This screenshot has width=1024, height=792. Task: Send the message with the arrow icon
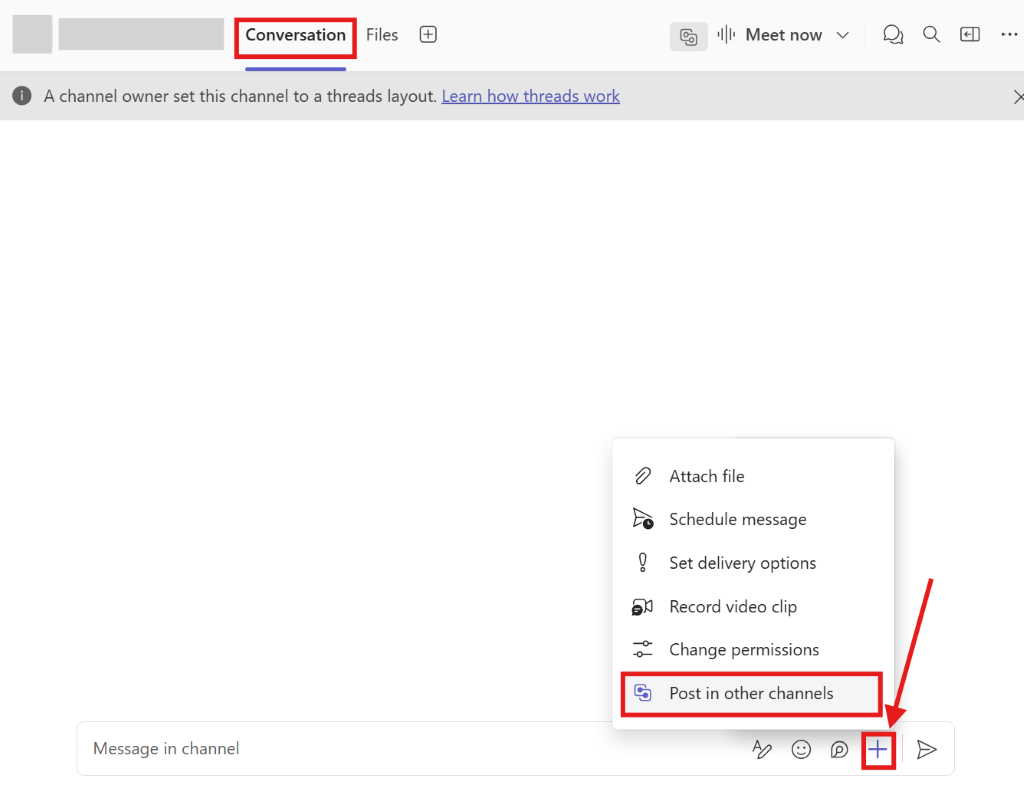pyautogui.click(x=926, y=749)
